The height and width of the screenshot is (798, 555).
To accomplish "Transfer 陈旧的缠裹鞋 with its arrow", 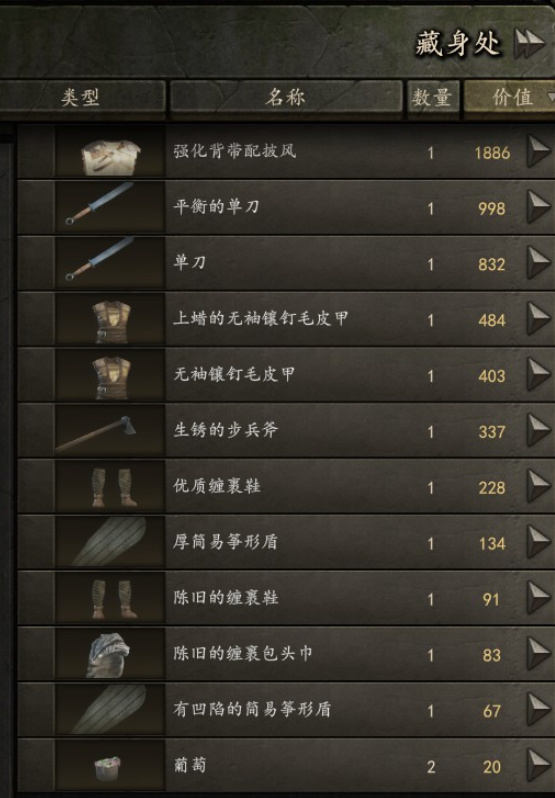I will click(538, 597).
